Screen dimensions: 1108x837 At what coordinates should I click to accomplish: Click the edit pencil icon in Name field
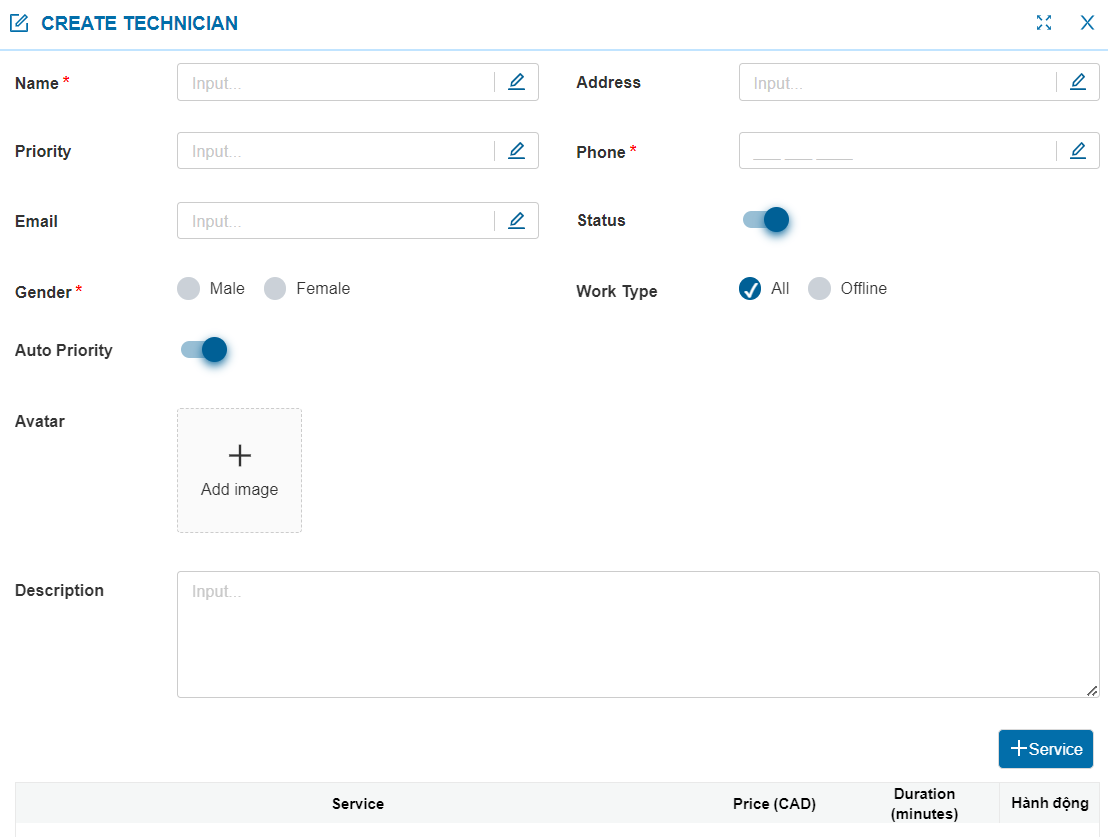click(x=517, y=82)
